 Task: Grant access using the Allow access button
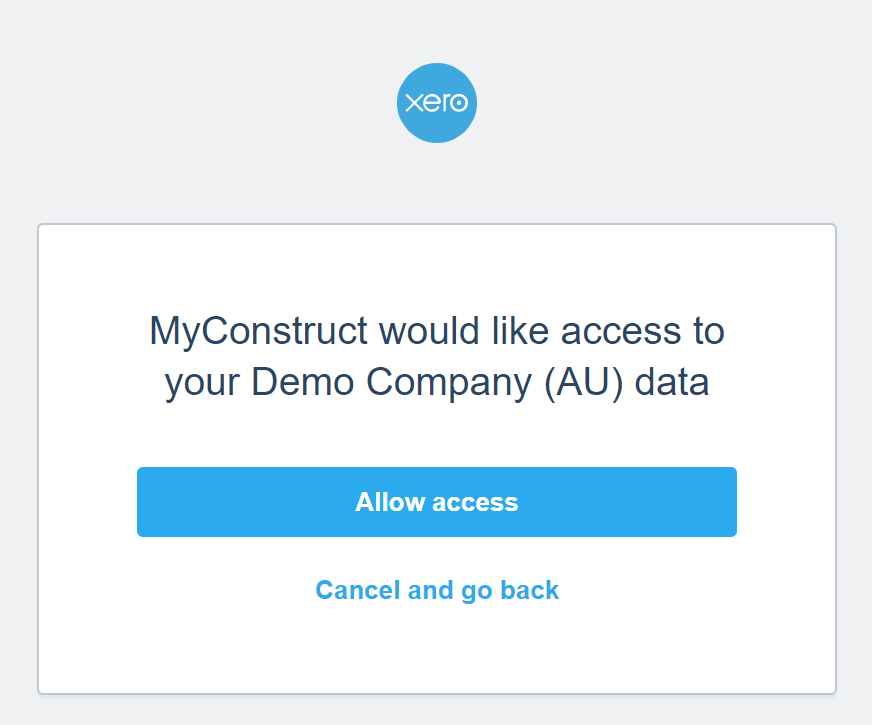[x=437, y=502]
